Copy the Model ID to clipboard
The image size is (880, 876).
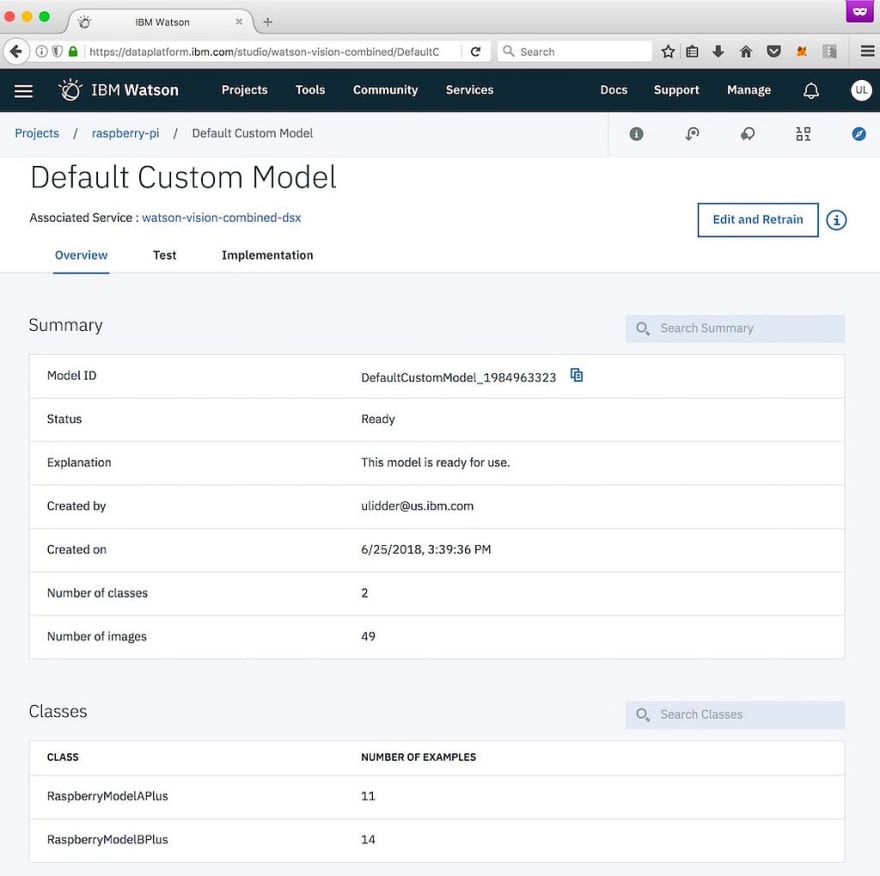click(x=576, y=375)
